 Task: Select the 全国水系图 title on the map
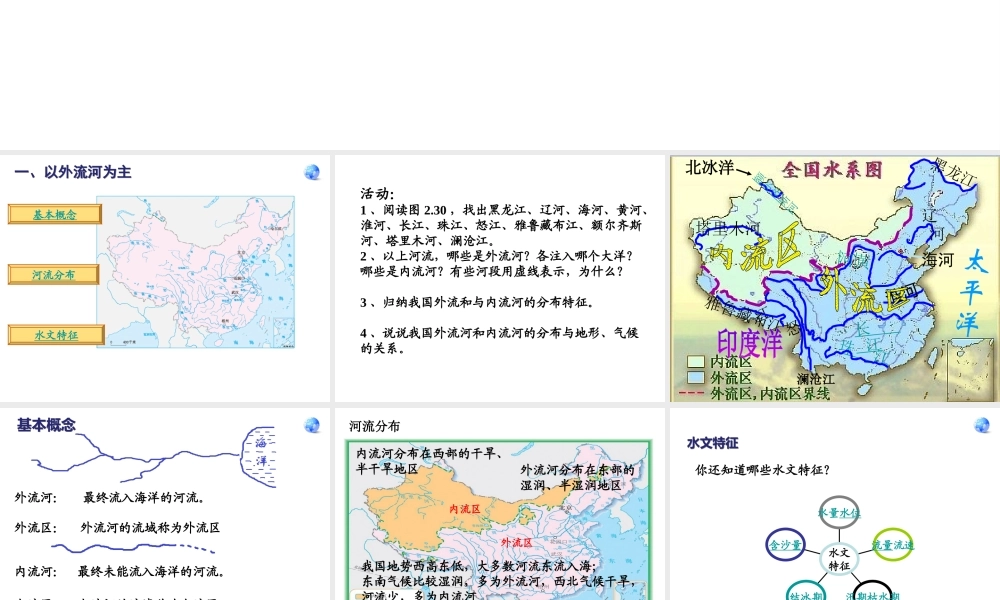pyautogui.click(x=832, y=170)
